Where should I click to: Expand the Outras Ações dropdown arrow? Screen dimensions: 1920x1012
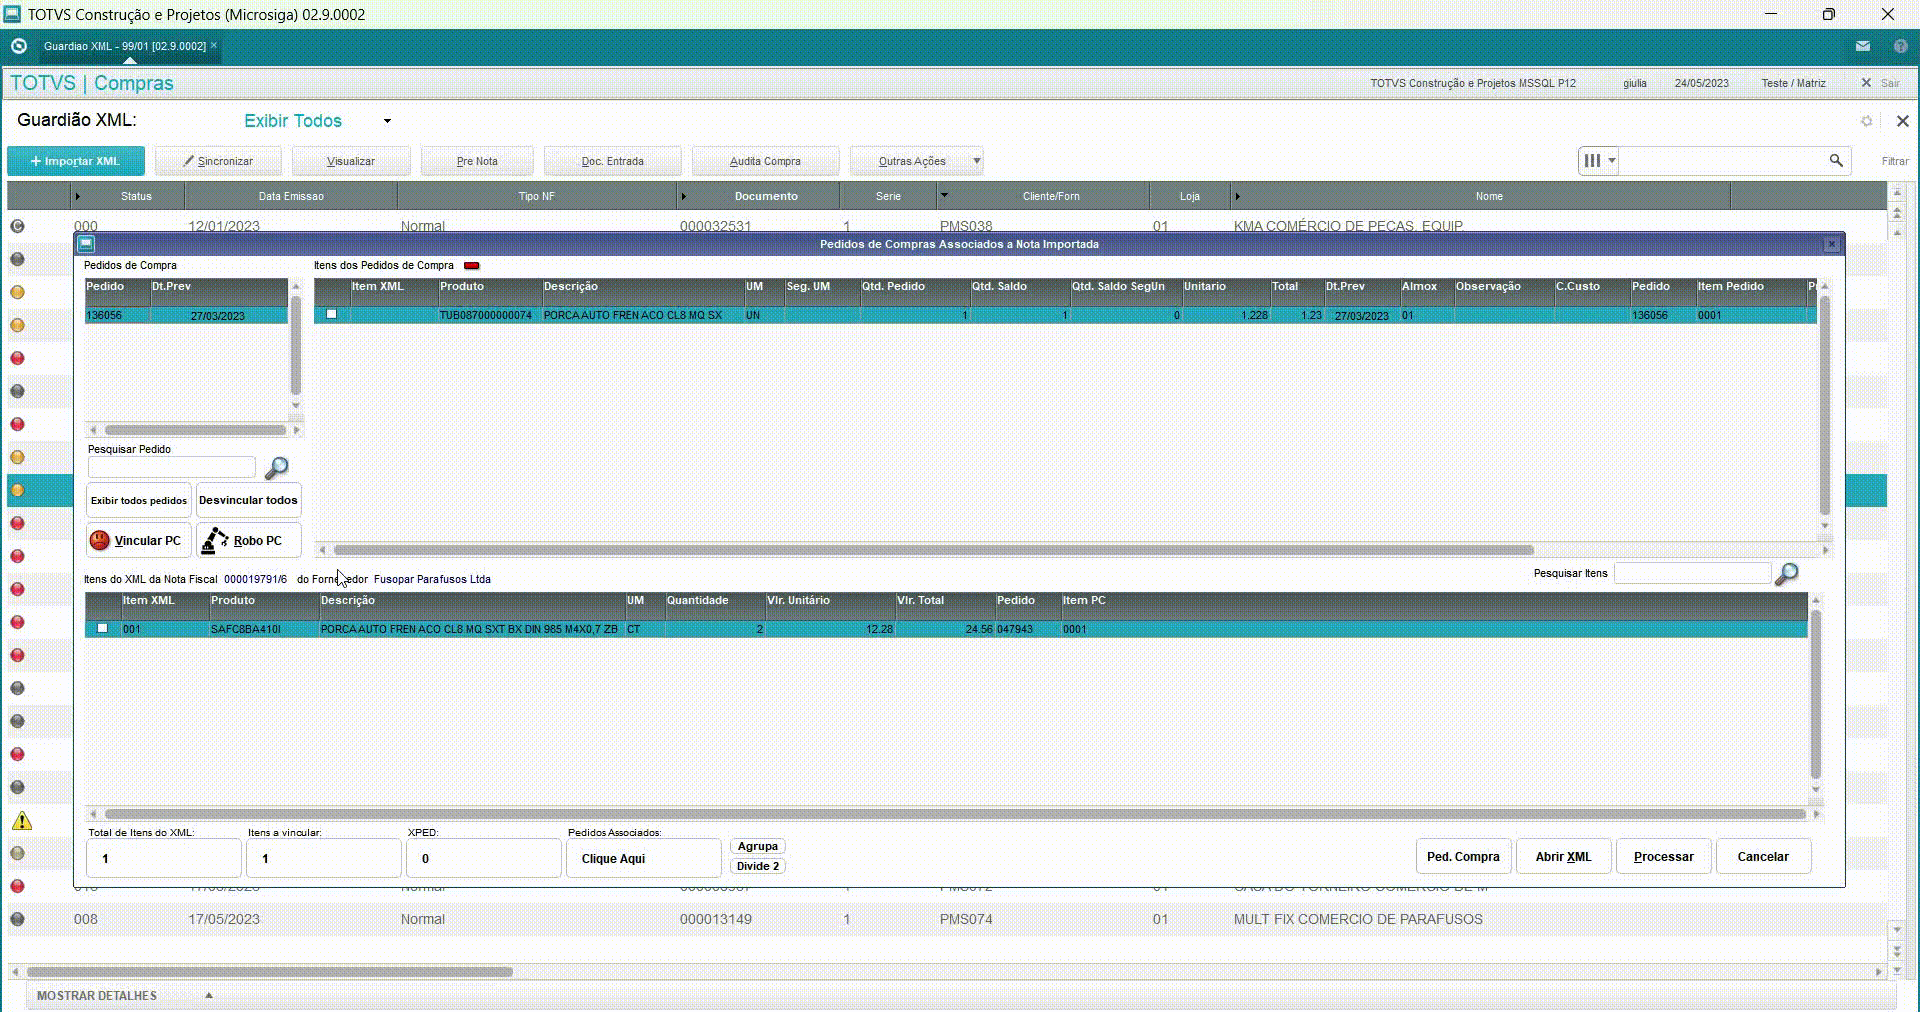pos(977,160)
